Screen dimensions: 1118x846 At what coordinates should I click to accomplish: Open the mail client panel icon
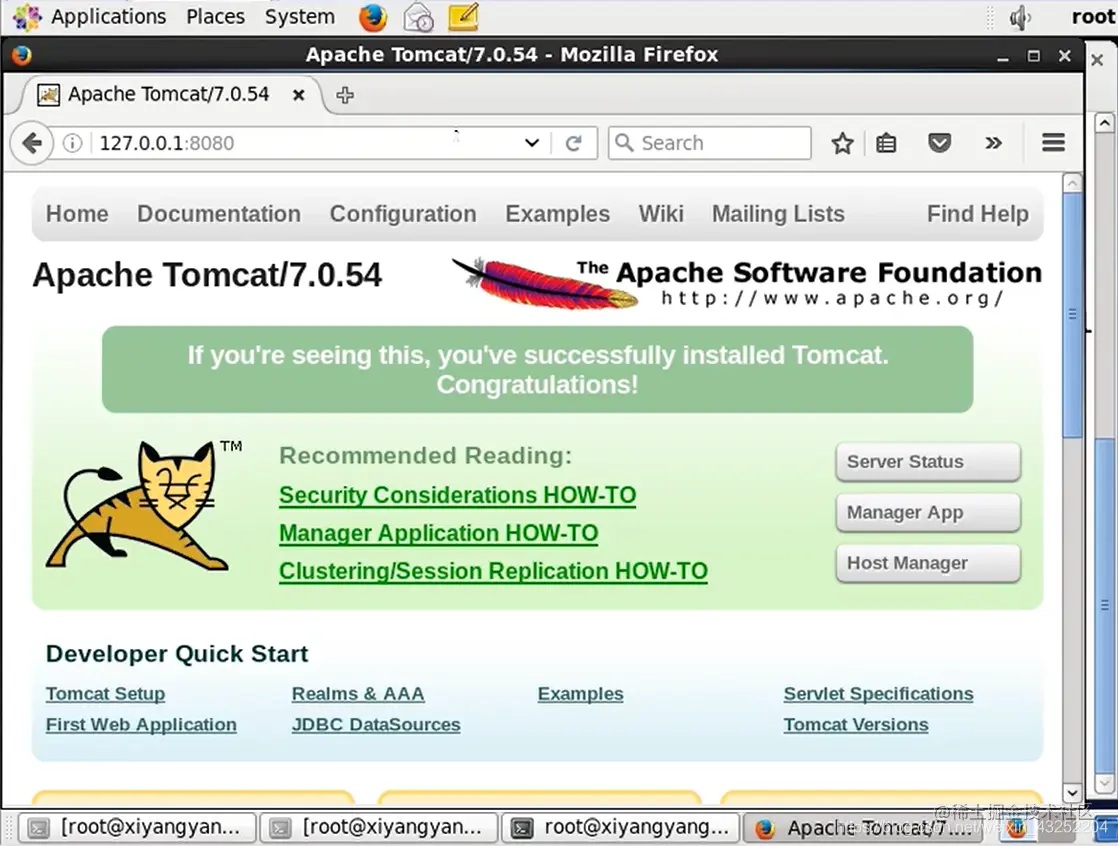(x=418, y=17)
